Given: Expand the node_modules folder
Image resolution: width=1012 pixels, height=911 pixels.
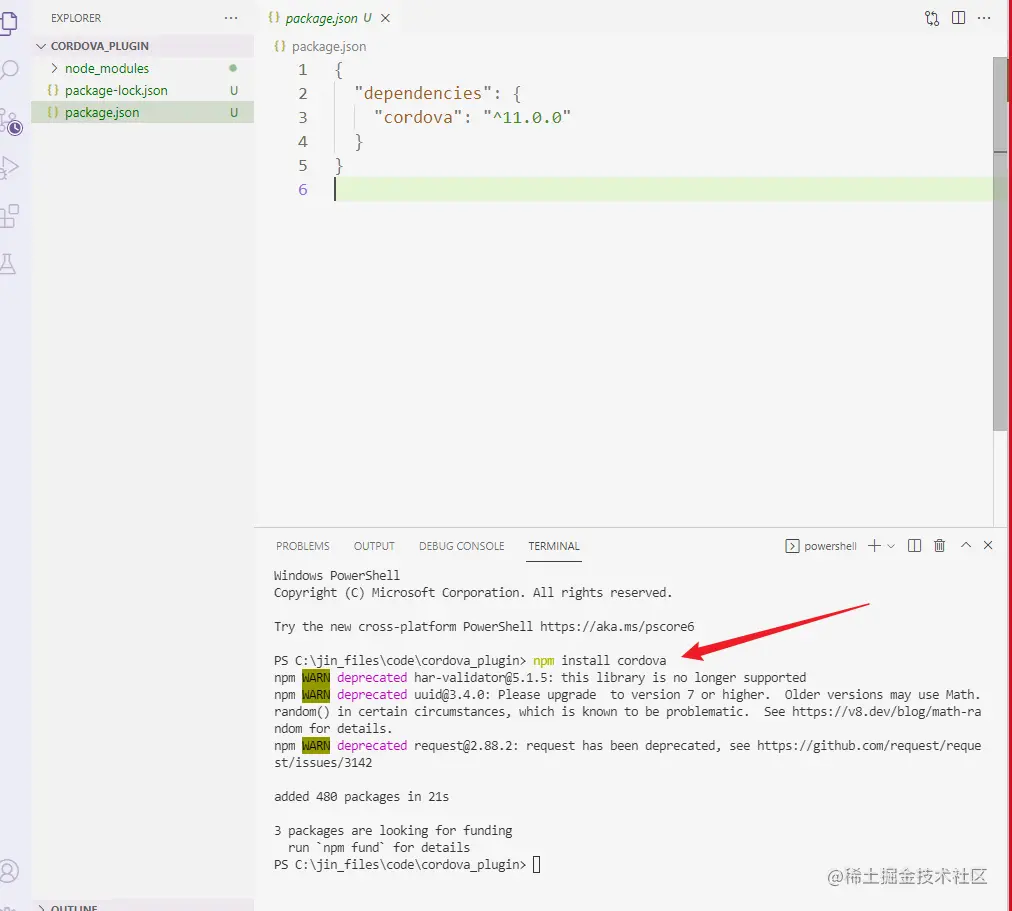Looking at the screenshot, I should click(x=142, y=68).
